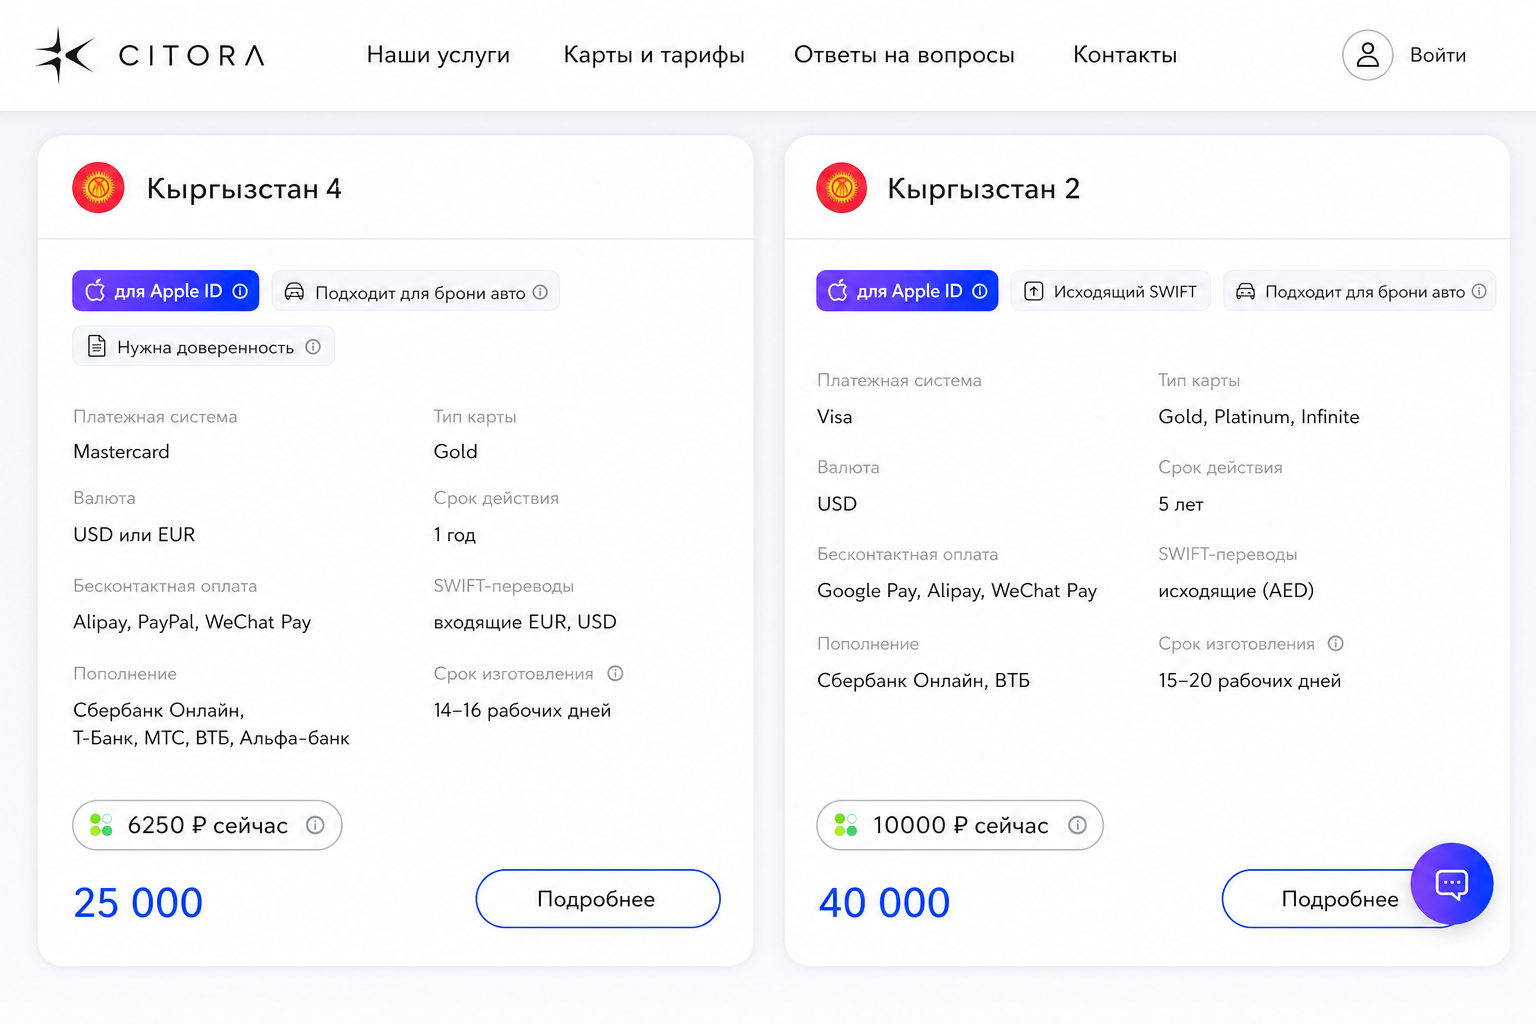The width and height of the screenshot is (1536, 1024).
Task: Click green dots icon beside 6250 ₽
Action: pos(101,825)
